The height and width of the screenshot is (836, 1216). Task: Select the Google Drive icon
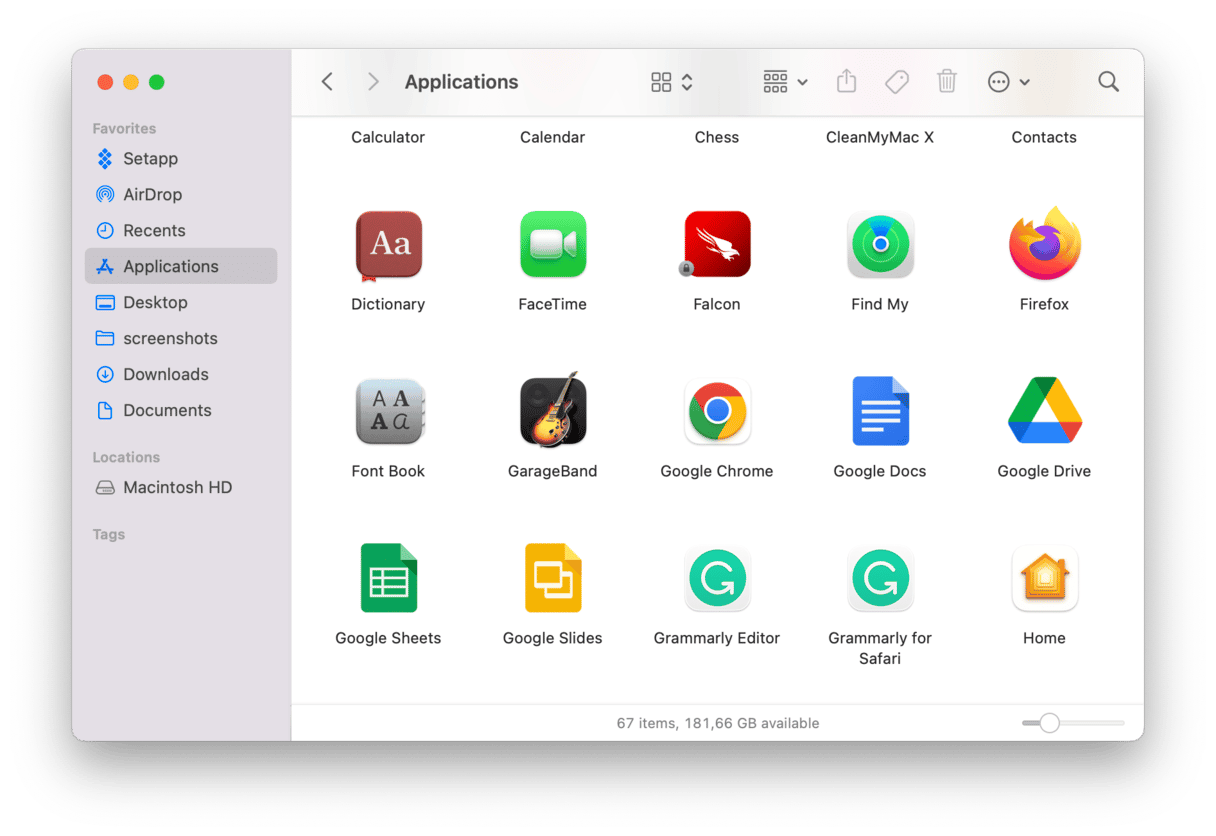click(1044, 411)
